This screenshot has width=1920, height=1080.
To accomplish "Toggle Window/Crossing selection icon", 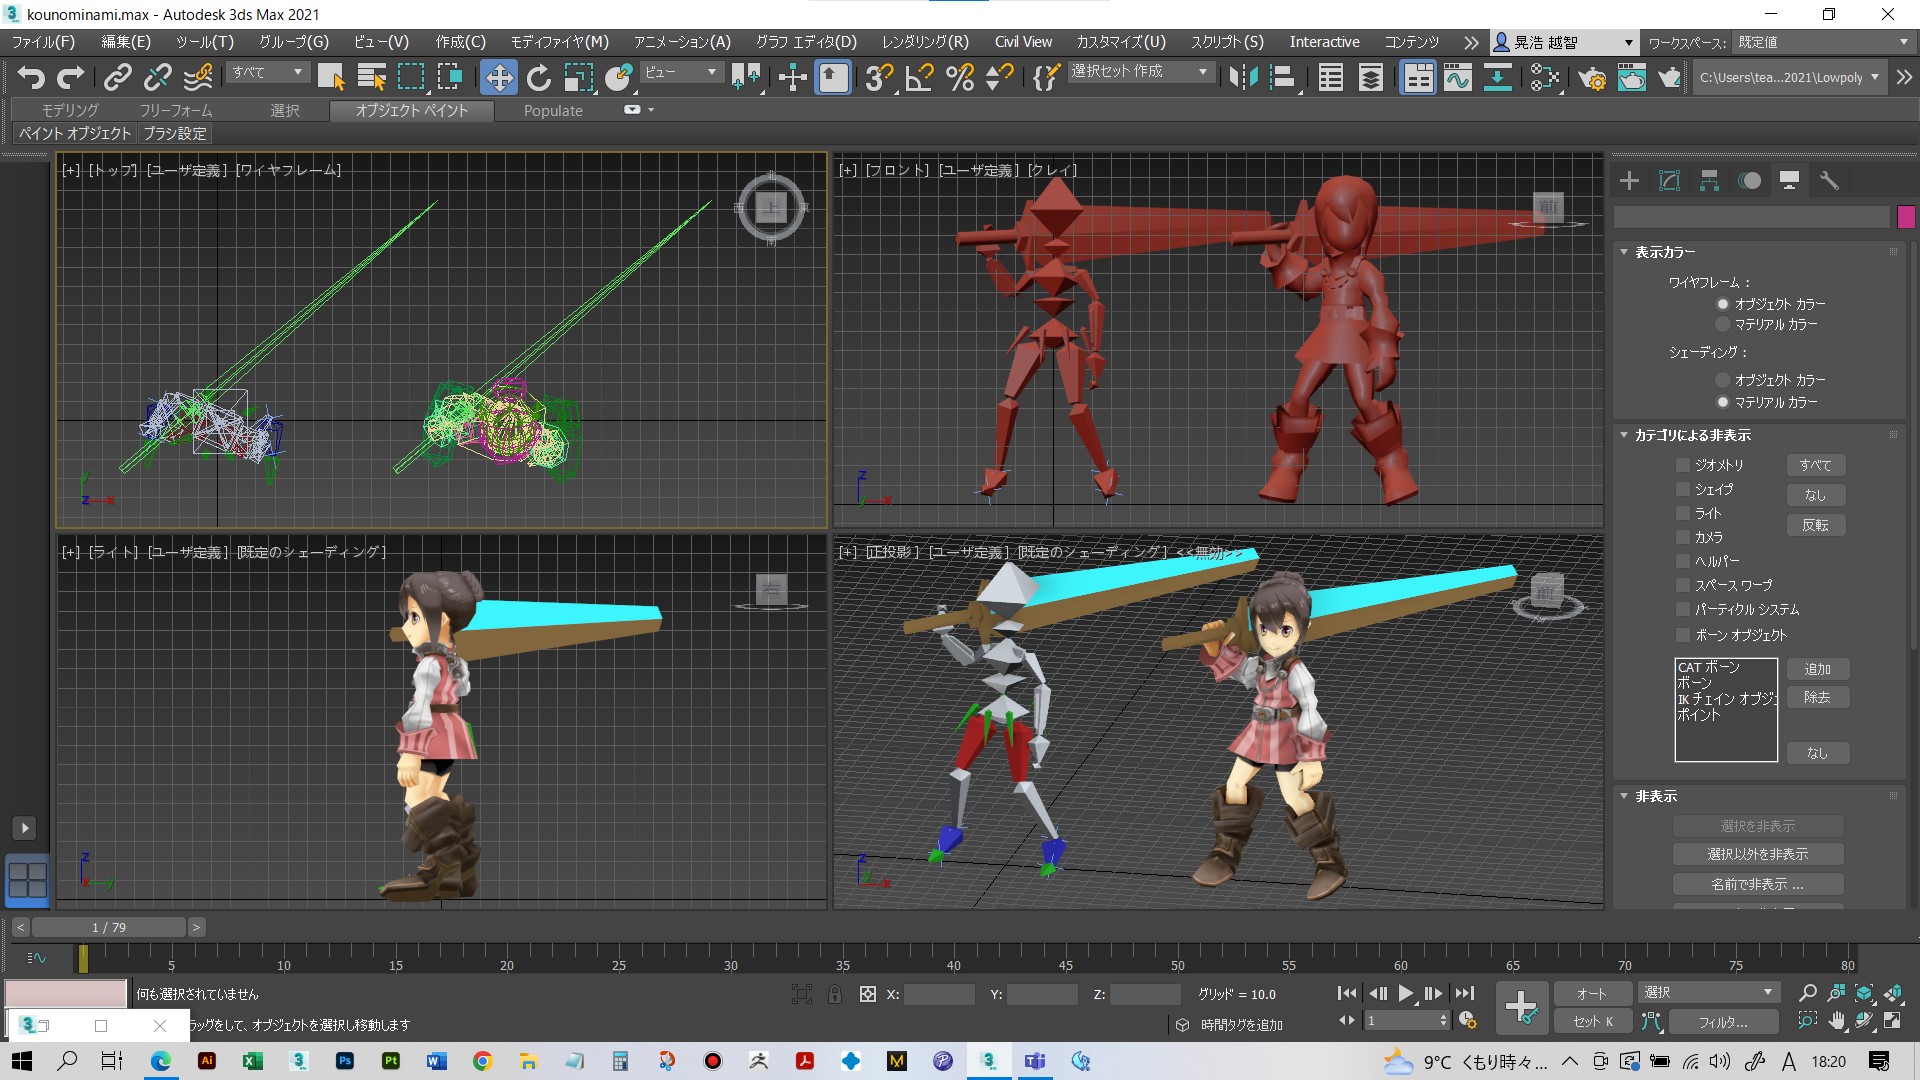I will tap(450, 77).
